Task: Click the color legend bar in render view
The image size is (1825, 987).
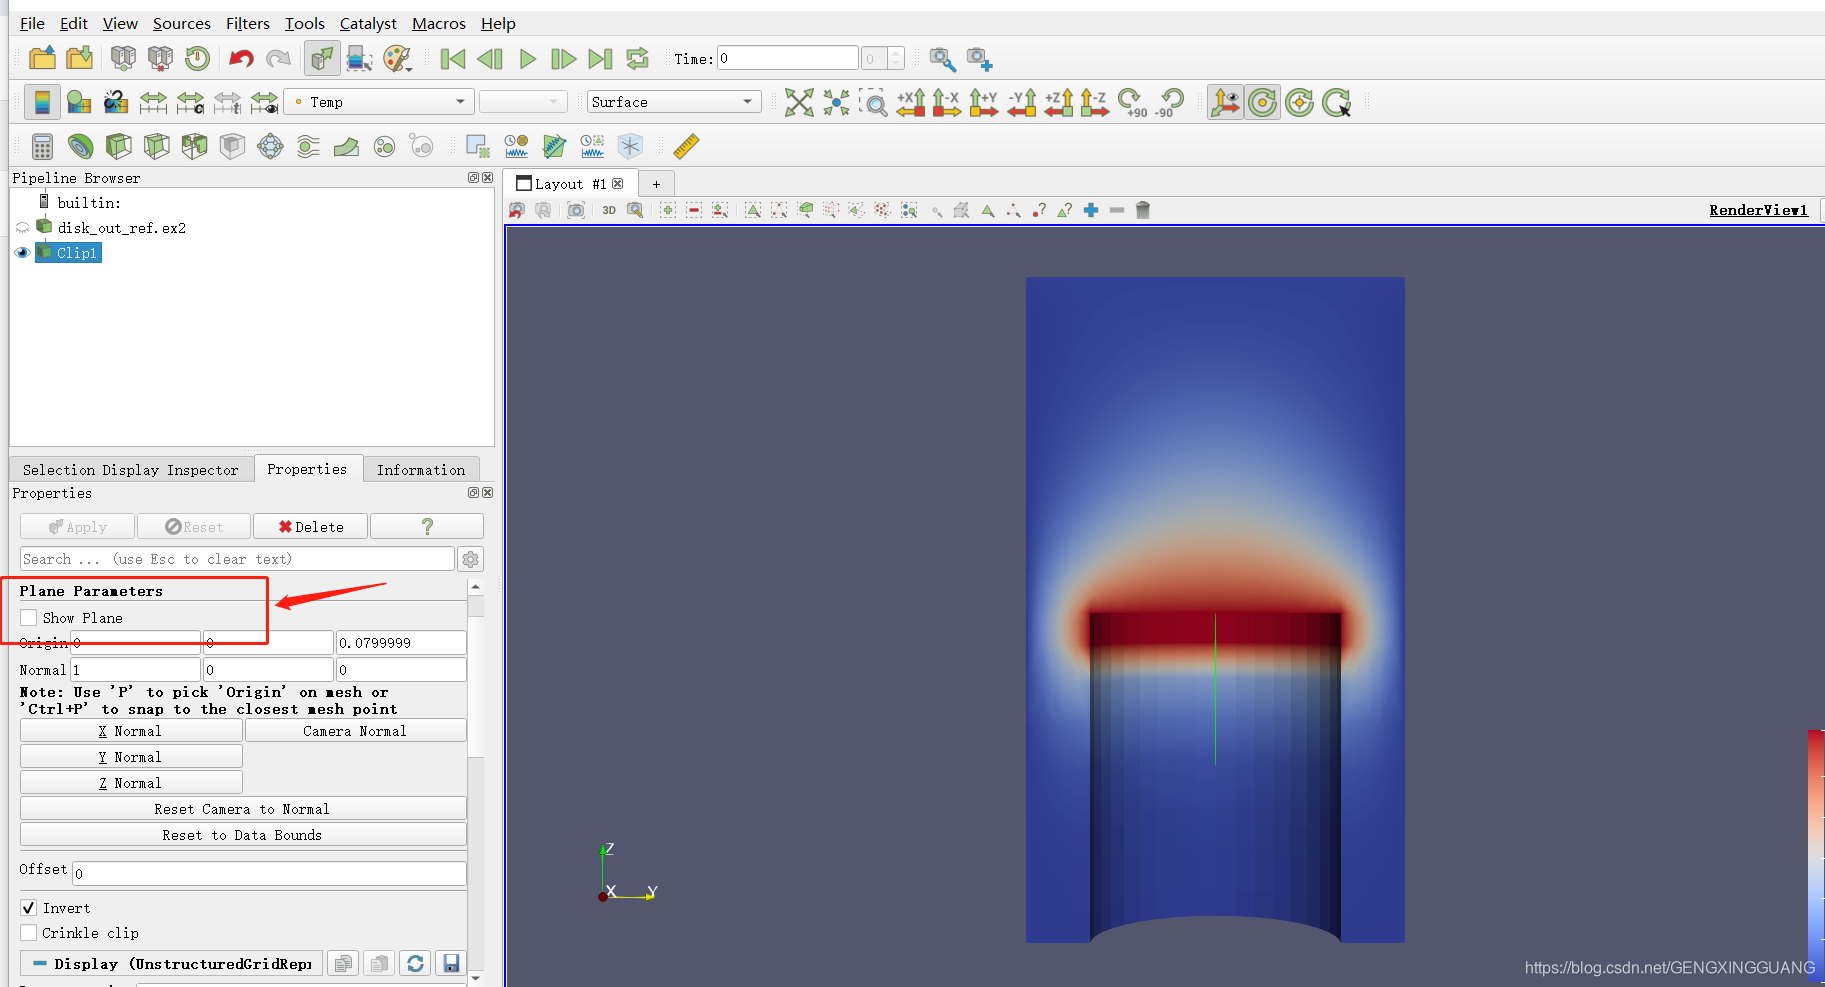Action: tap(1815, 856)
